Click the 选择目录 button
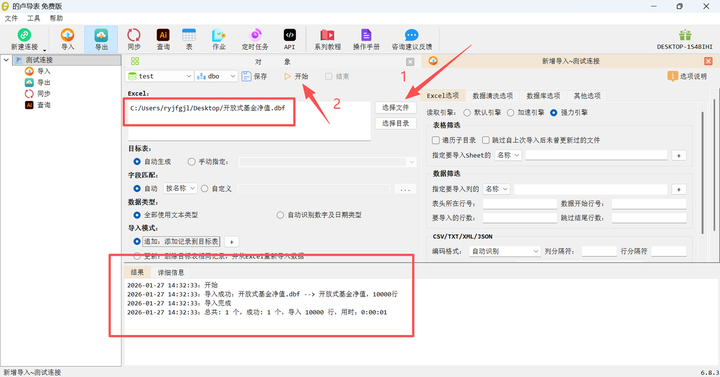 tap(395, 124)
